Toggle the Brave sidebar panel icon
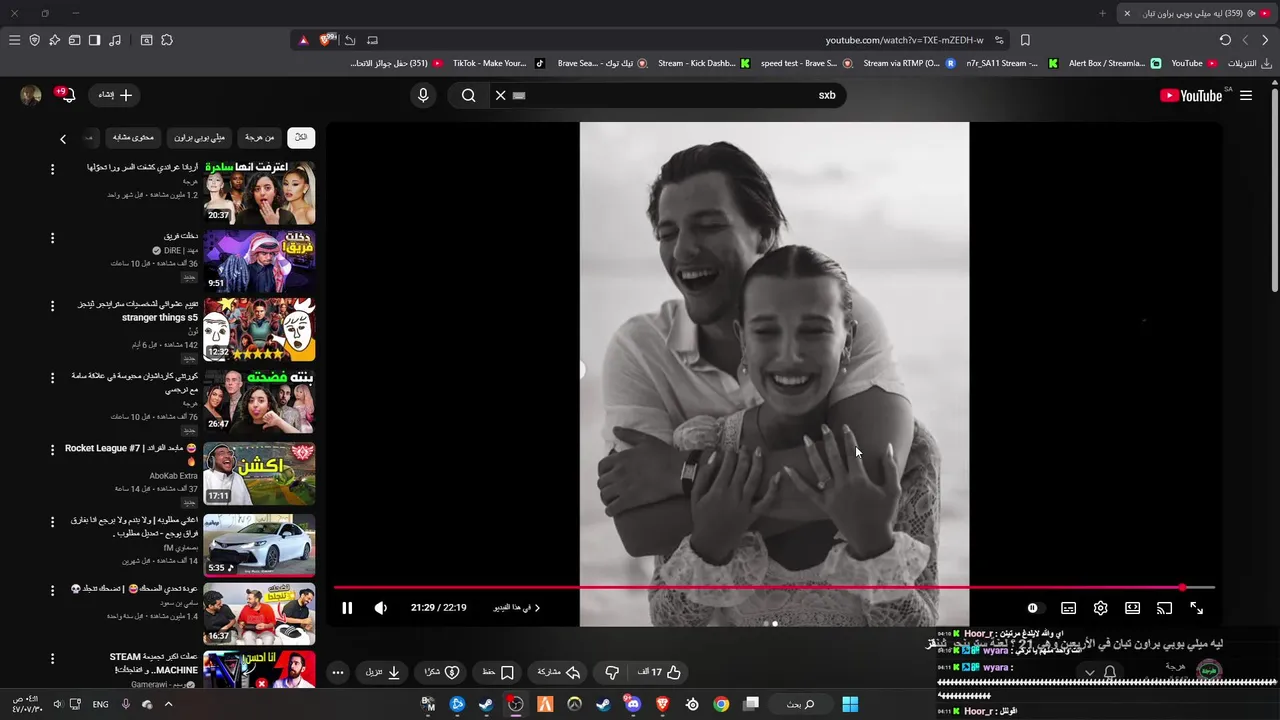The image size is (1280, 720). coord(94,40)
